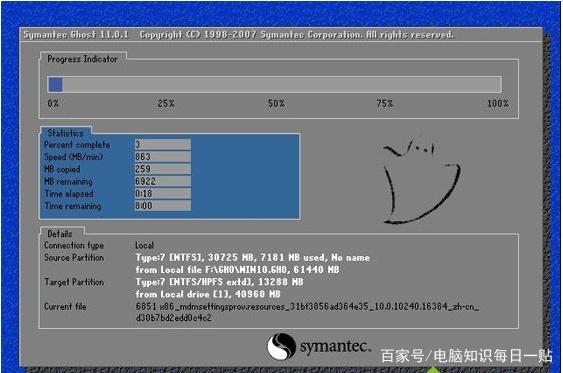Click the 100% label of progress bar
Image resolution: width=563 pixels, height=373 pixels.
click(x=497, y=103)
